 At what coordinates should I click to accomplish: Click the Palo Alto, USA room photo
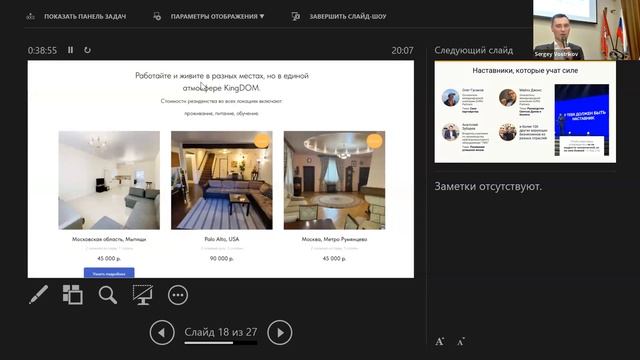222,180
